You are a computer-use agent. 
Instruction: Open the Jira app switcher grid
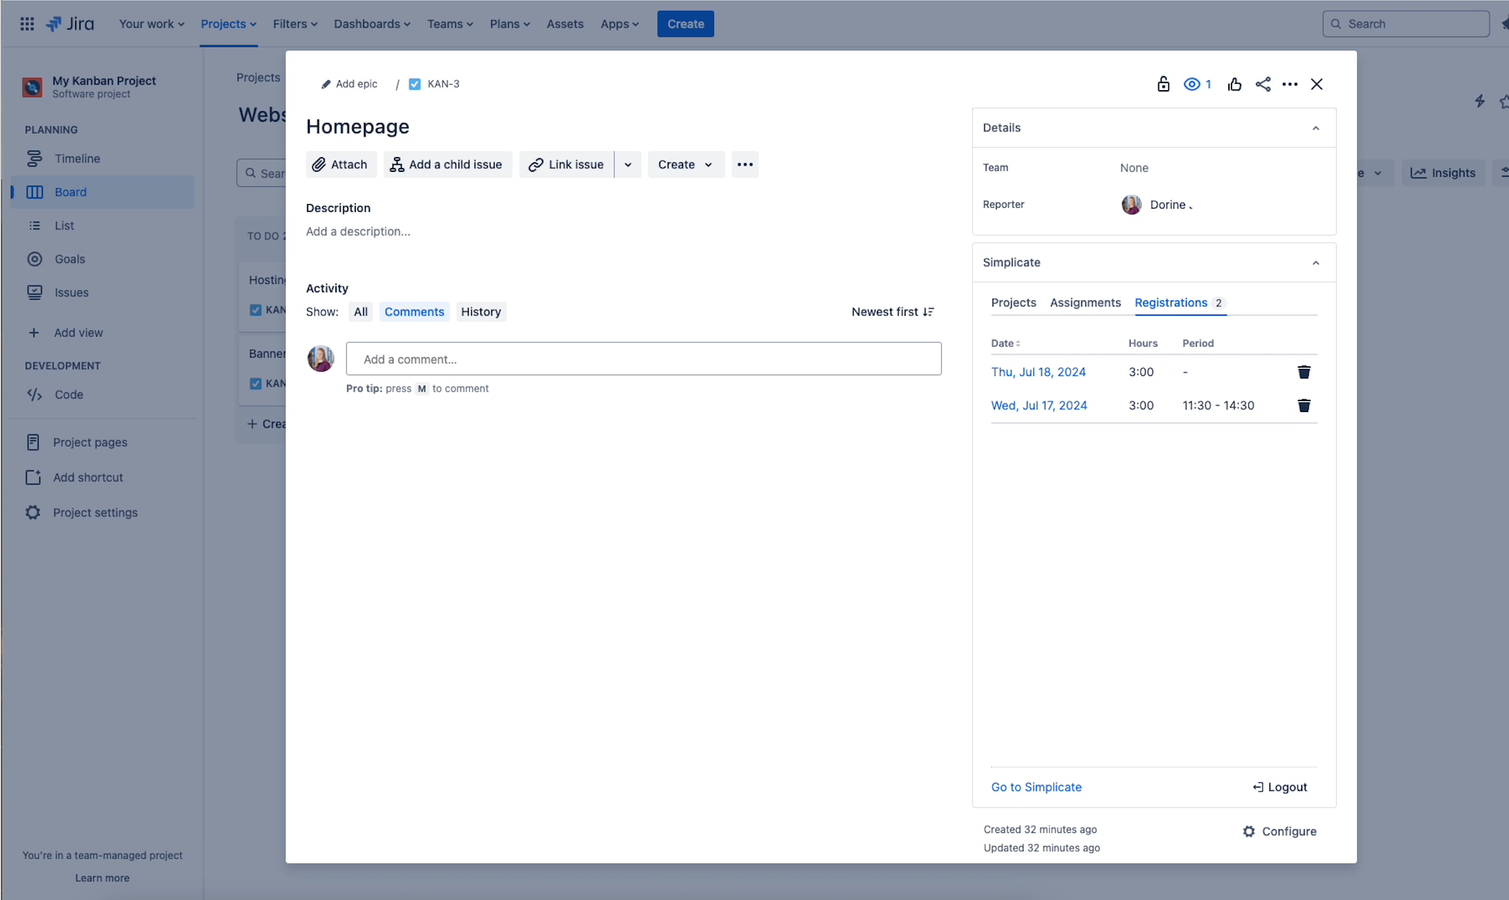coord(27,24)
